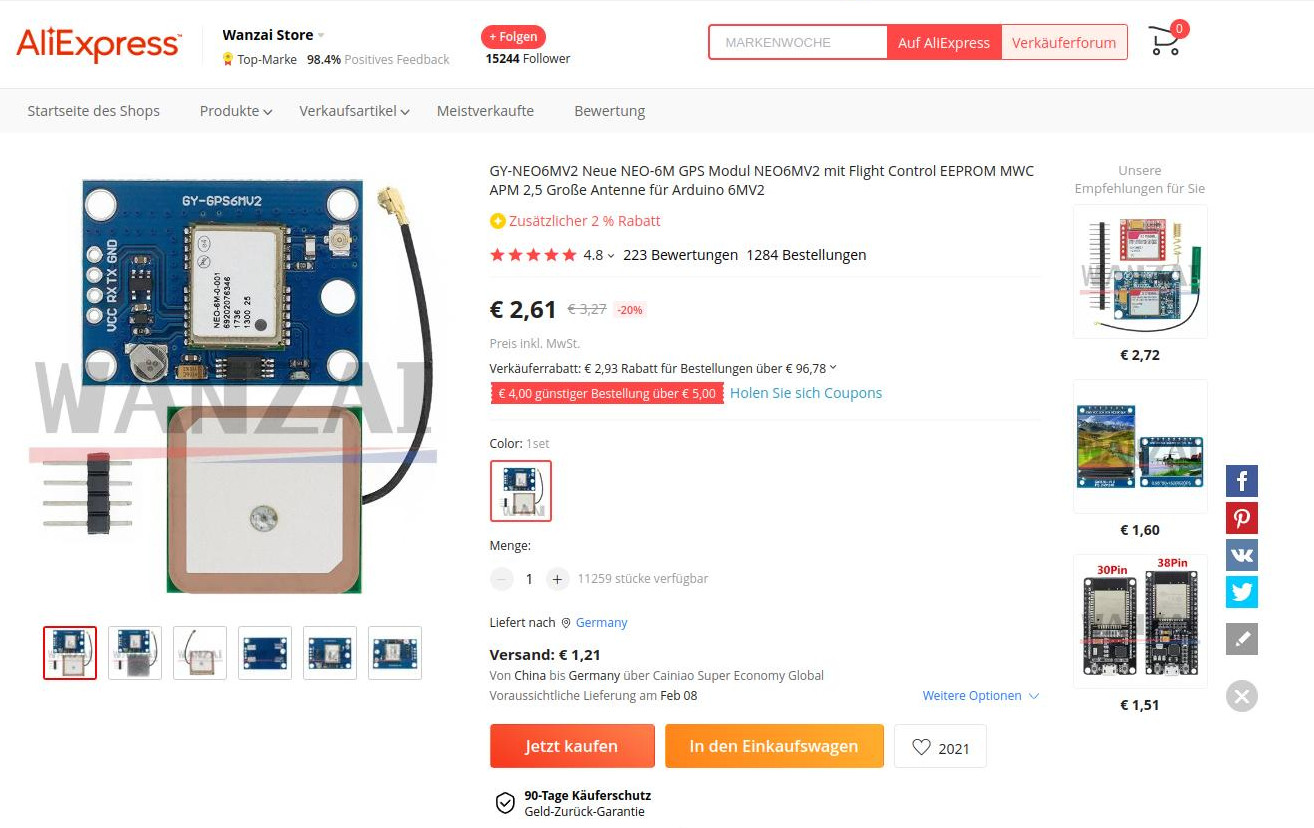Increase quantity with plus button
The image size is (1314, 828).
(x=558, y=579)
